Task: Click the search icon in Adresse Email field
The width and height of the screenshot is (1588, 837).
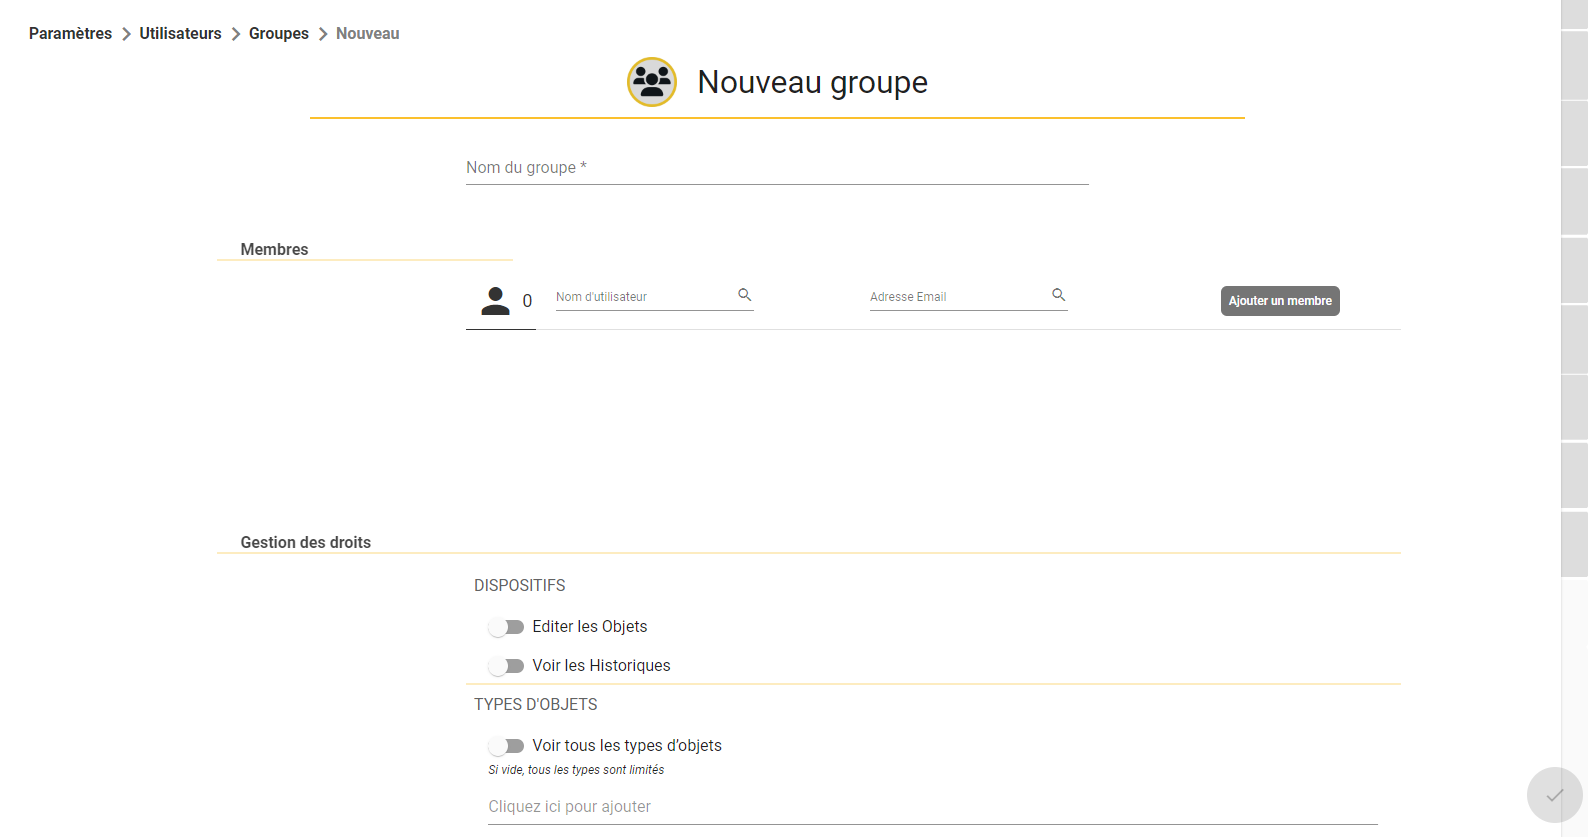Action: point(1058,295)
